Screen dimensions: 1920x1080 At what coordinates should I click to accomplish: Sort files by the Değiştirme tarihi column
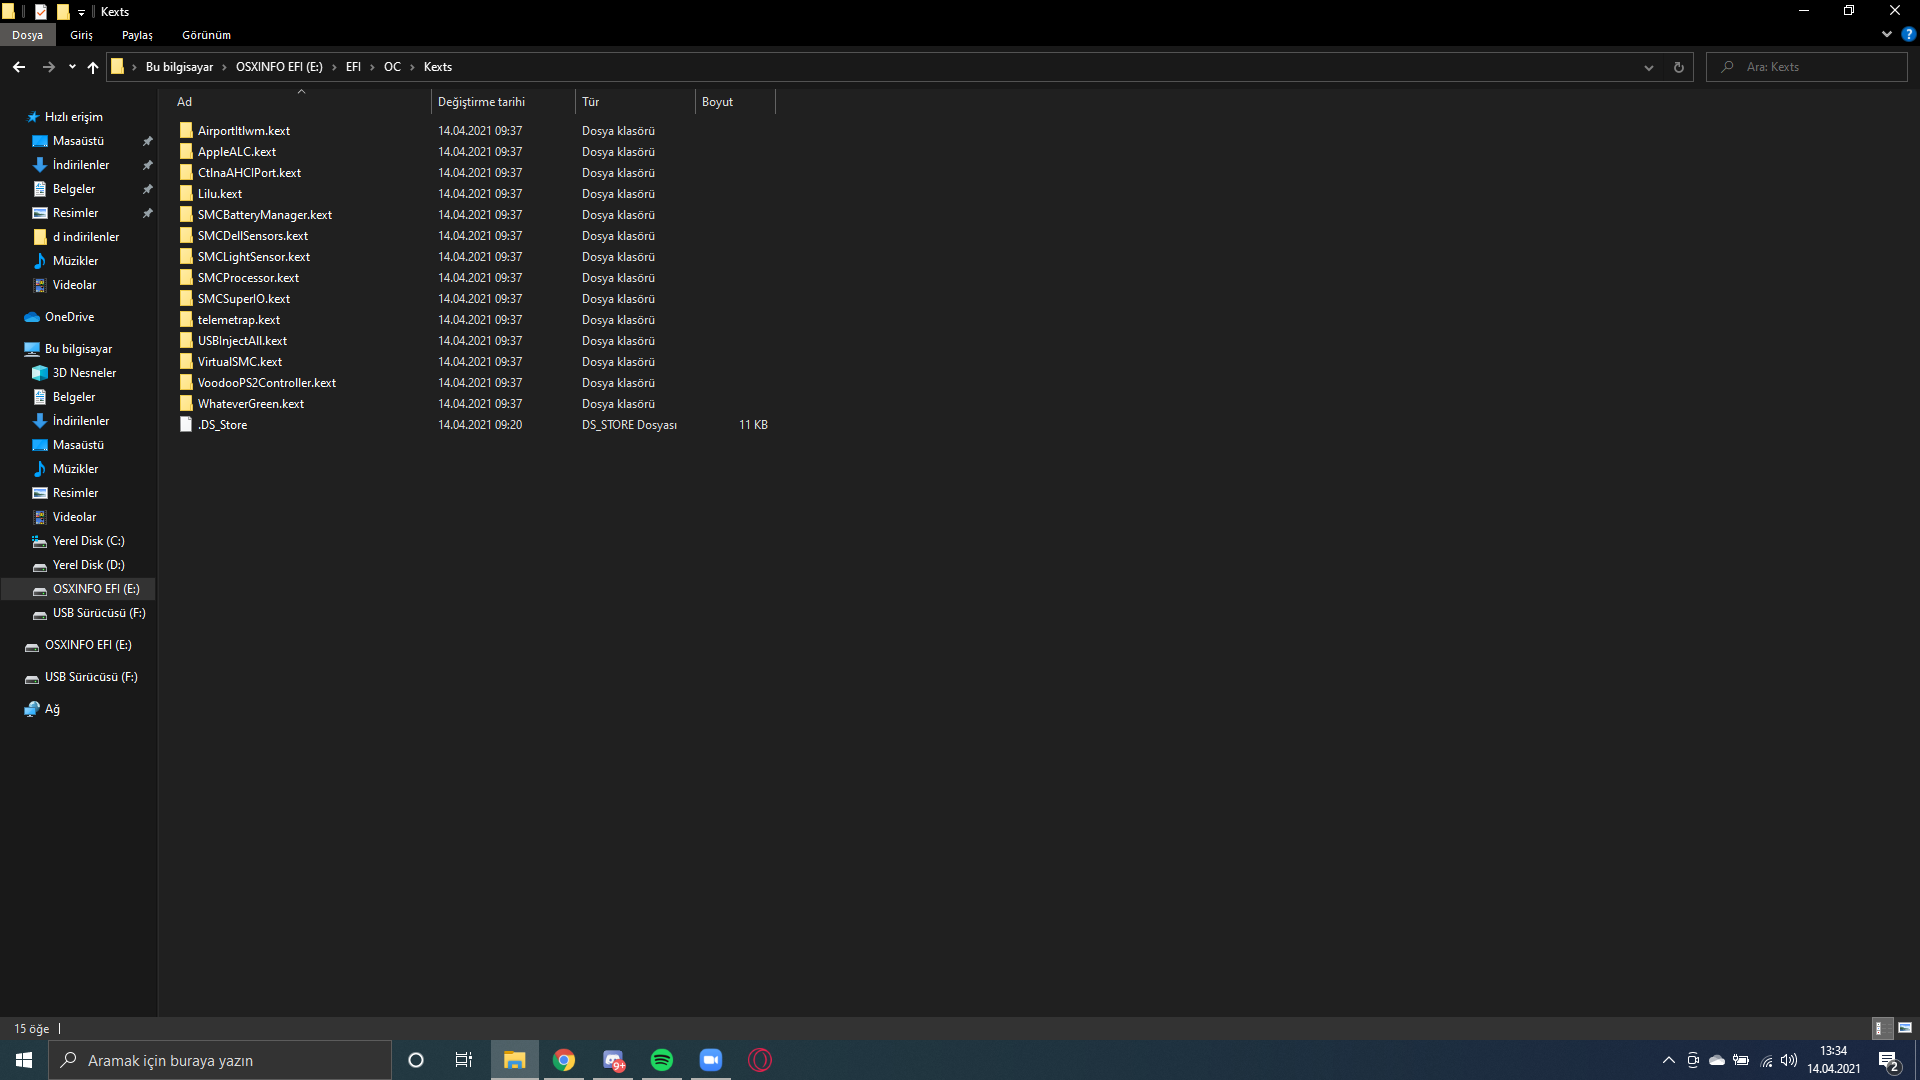pos(481,102)
